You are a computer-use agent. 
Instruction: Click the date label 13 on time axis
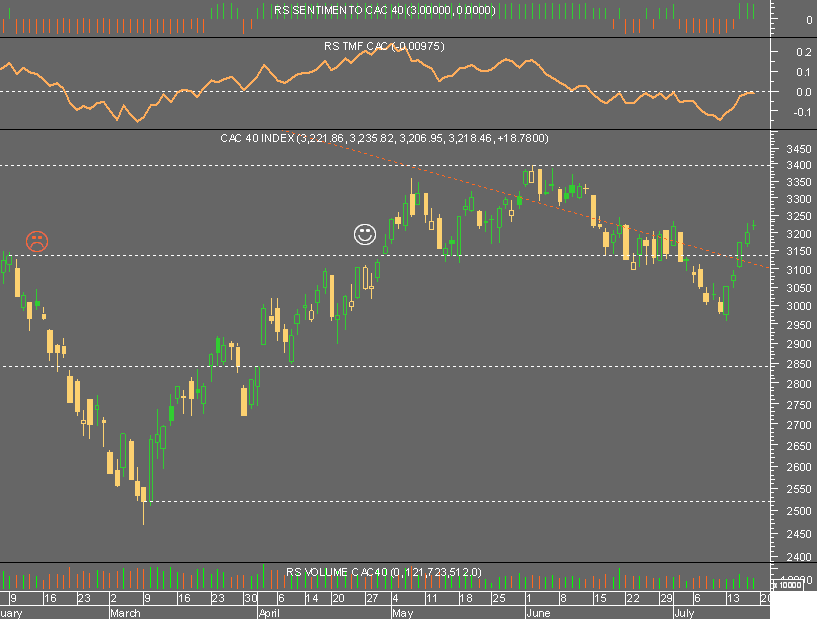tap(733, 598)
